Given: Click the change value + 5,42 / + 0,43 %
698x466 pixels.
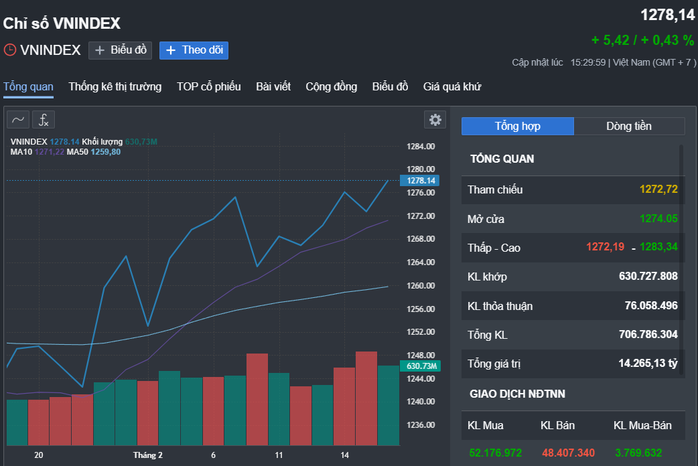Looking at the screenshot, I should [642, 40].
